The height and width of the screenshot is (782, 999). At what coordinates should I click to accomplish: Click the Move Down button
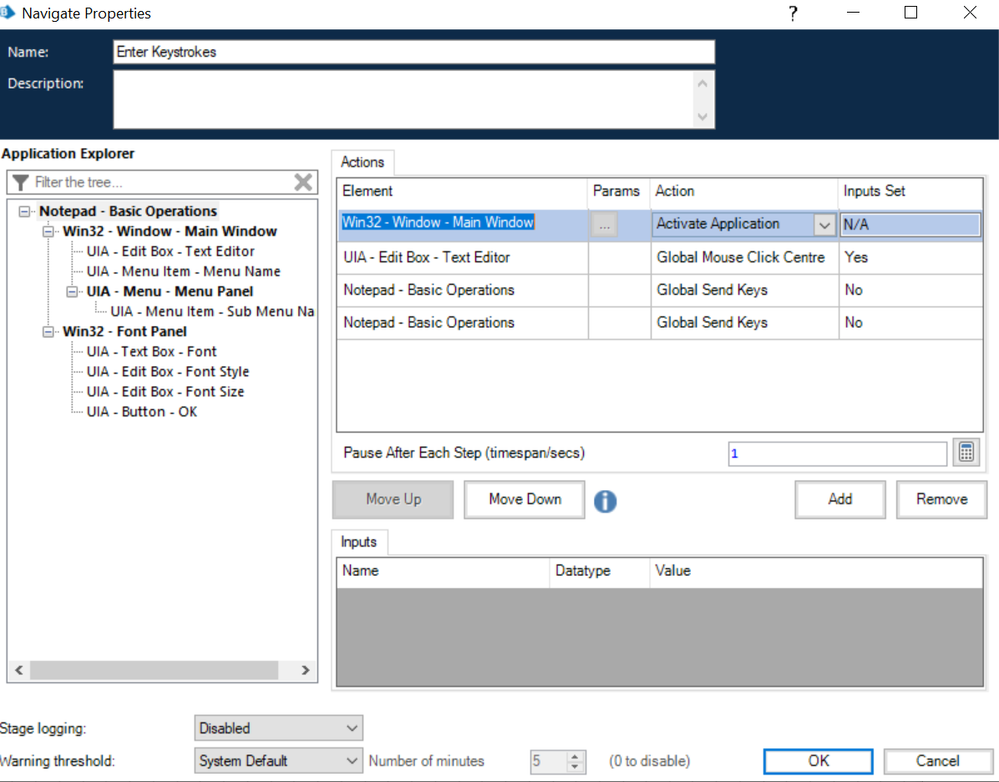pyautogui.click(x=524, y=500)
